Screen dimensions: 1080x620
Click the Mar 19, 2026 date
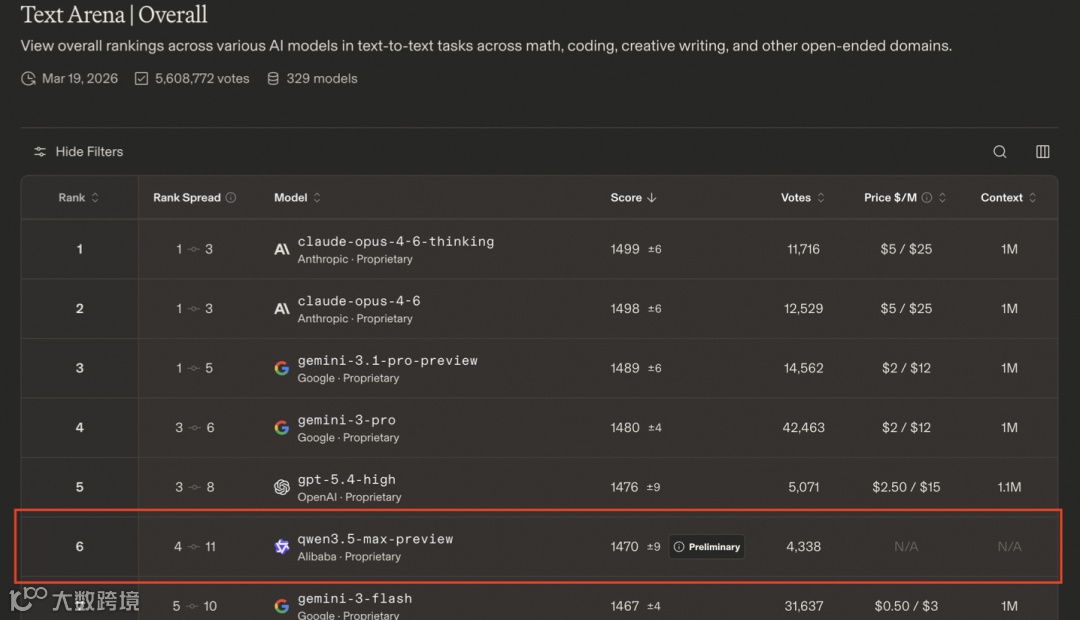[80, 79]
